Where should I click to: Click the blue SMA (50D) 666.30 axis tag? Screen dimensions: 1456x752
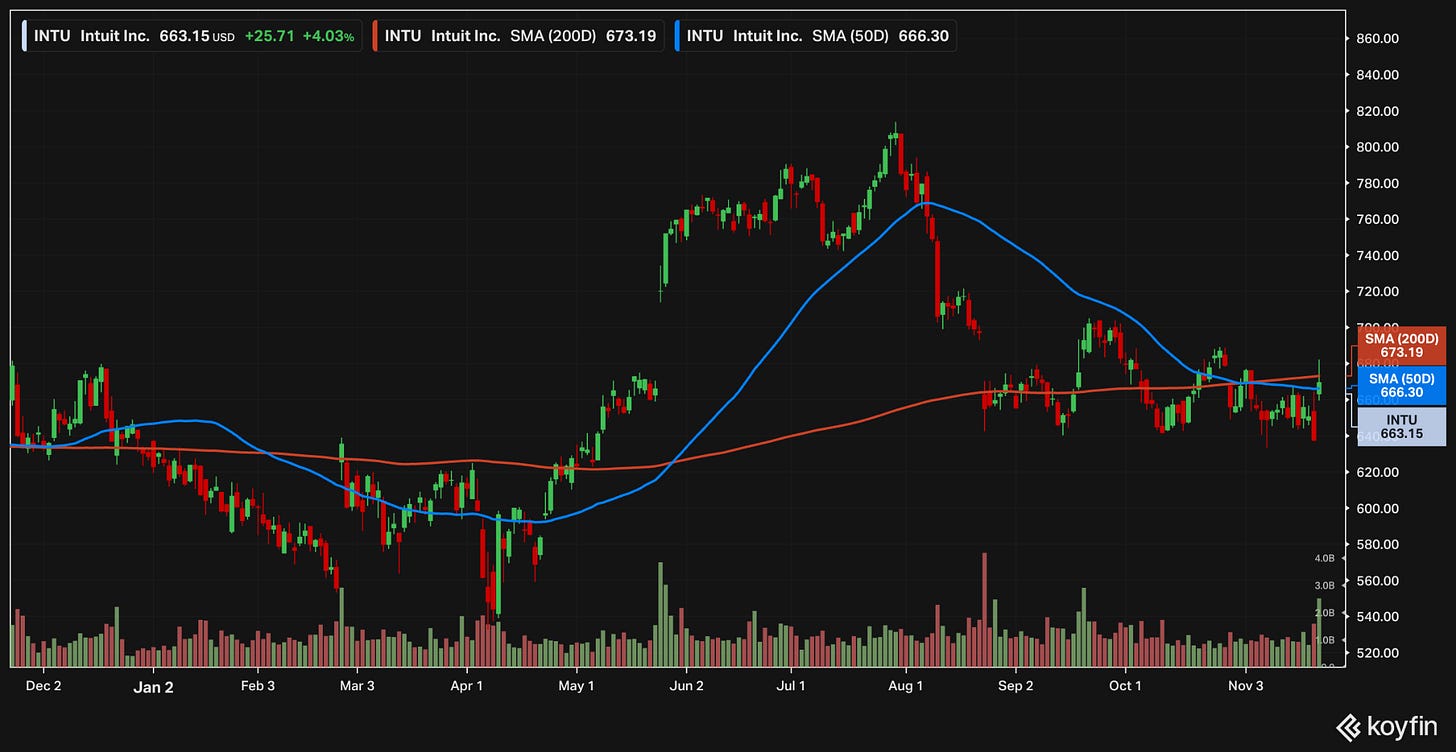[1400, 386]
